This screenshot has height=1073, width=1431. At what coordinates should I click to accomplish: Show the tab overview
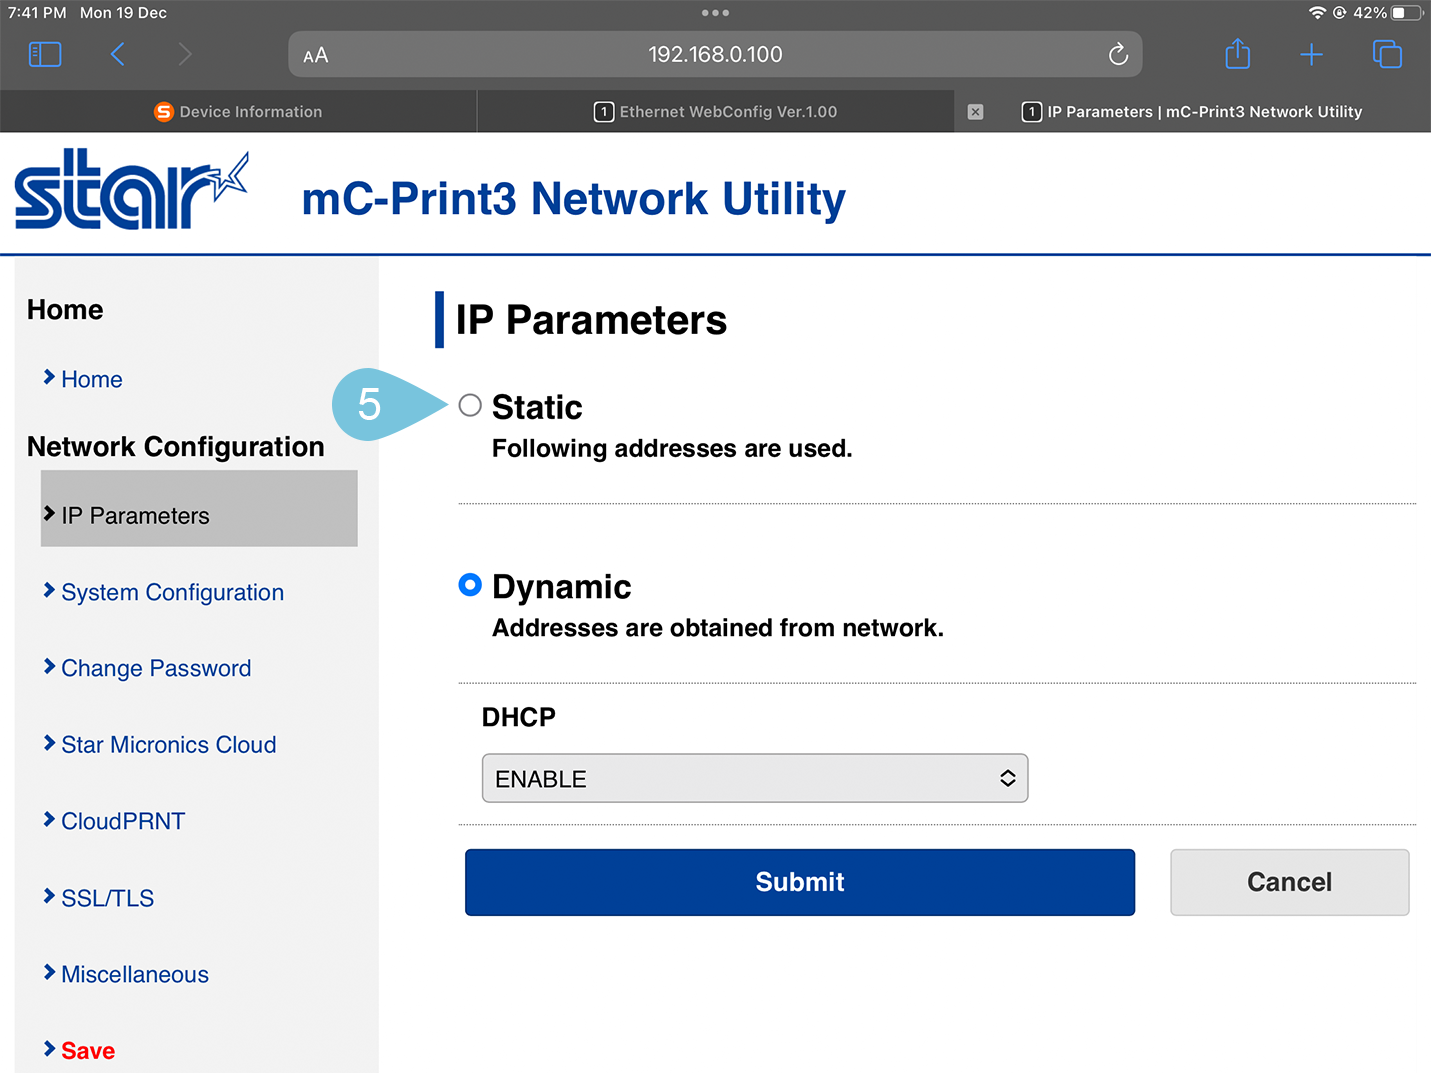1387,54
